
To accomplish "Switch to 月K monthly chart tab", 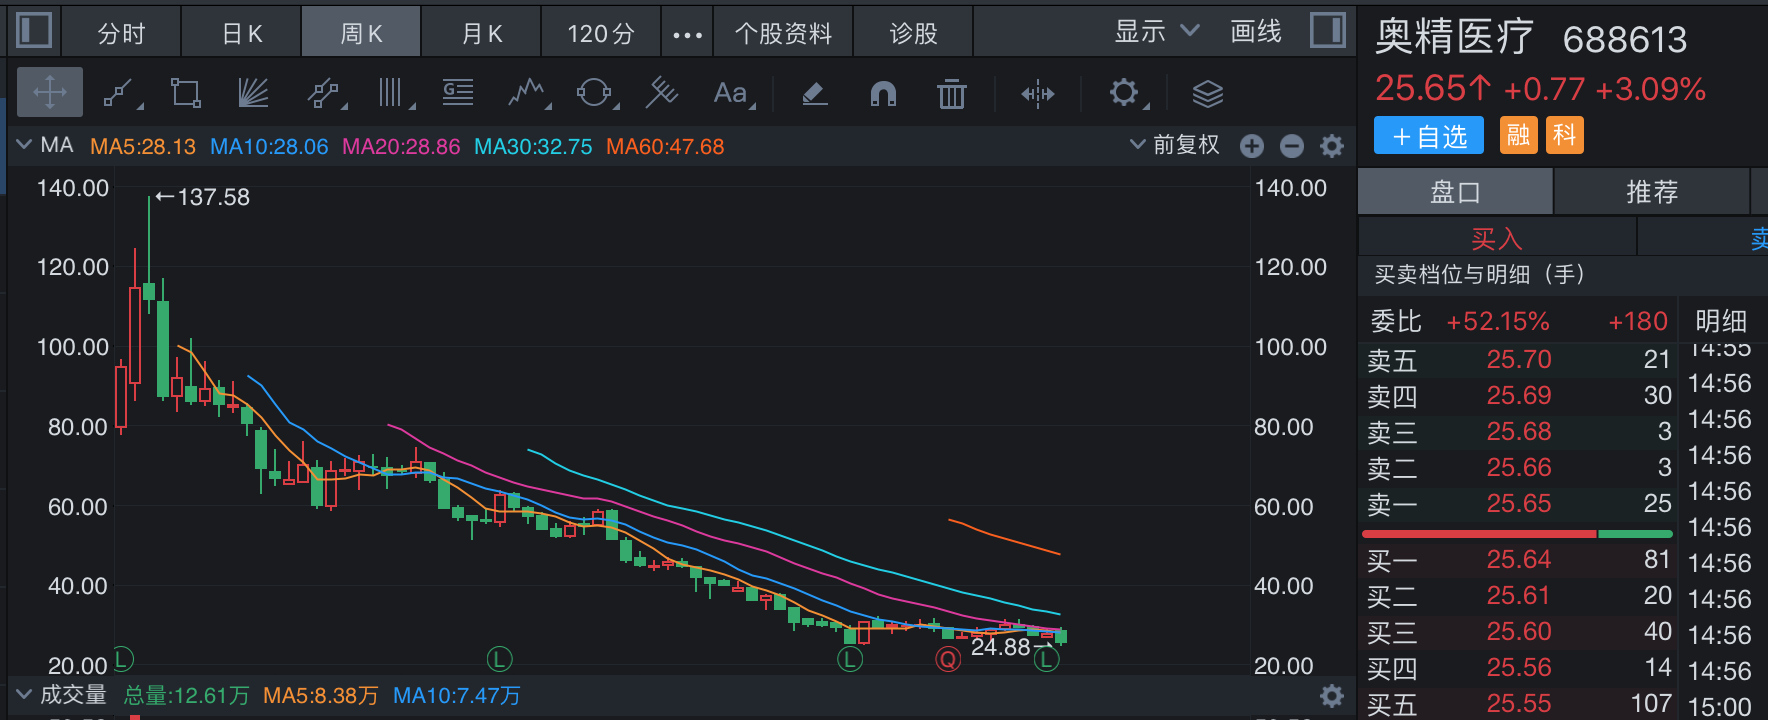I will [x=482, y=33].
